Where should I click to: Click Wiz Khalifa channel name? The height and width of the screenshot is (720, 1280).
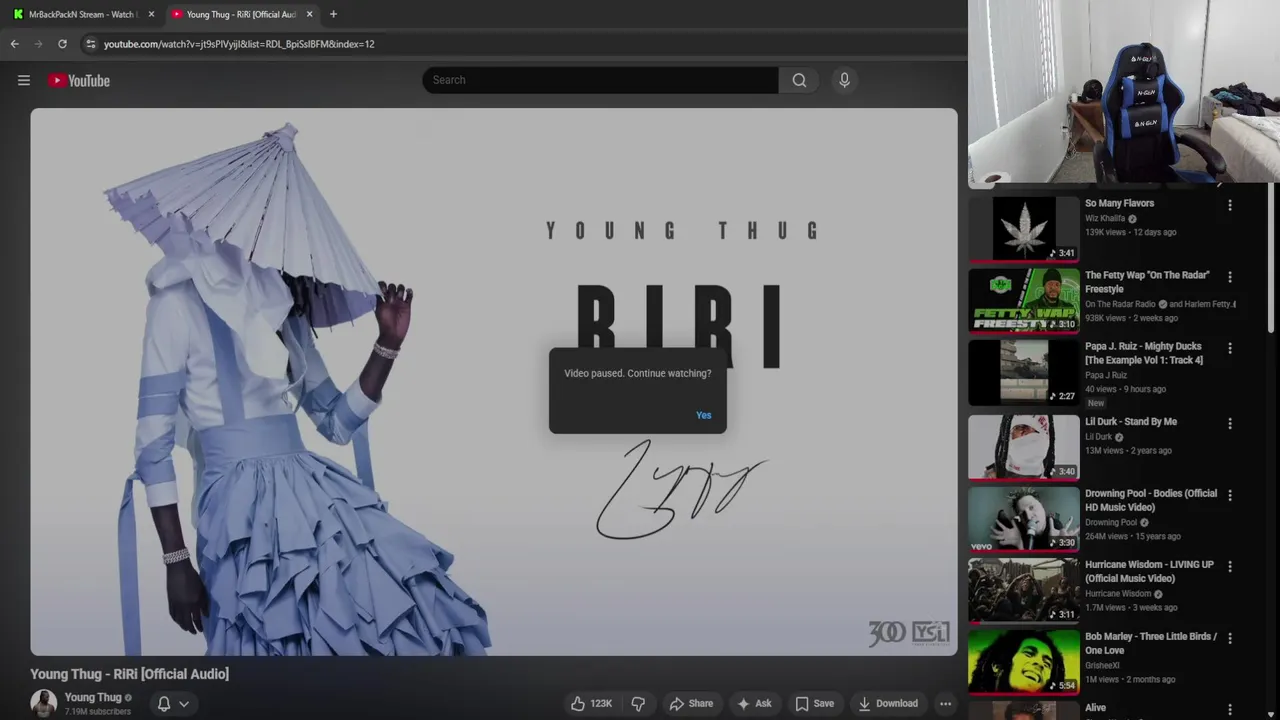(1105, 218)
